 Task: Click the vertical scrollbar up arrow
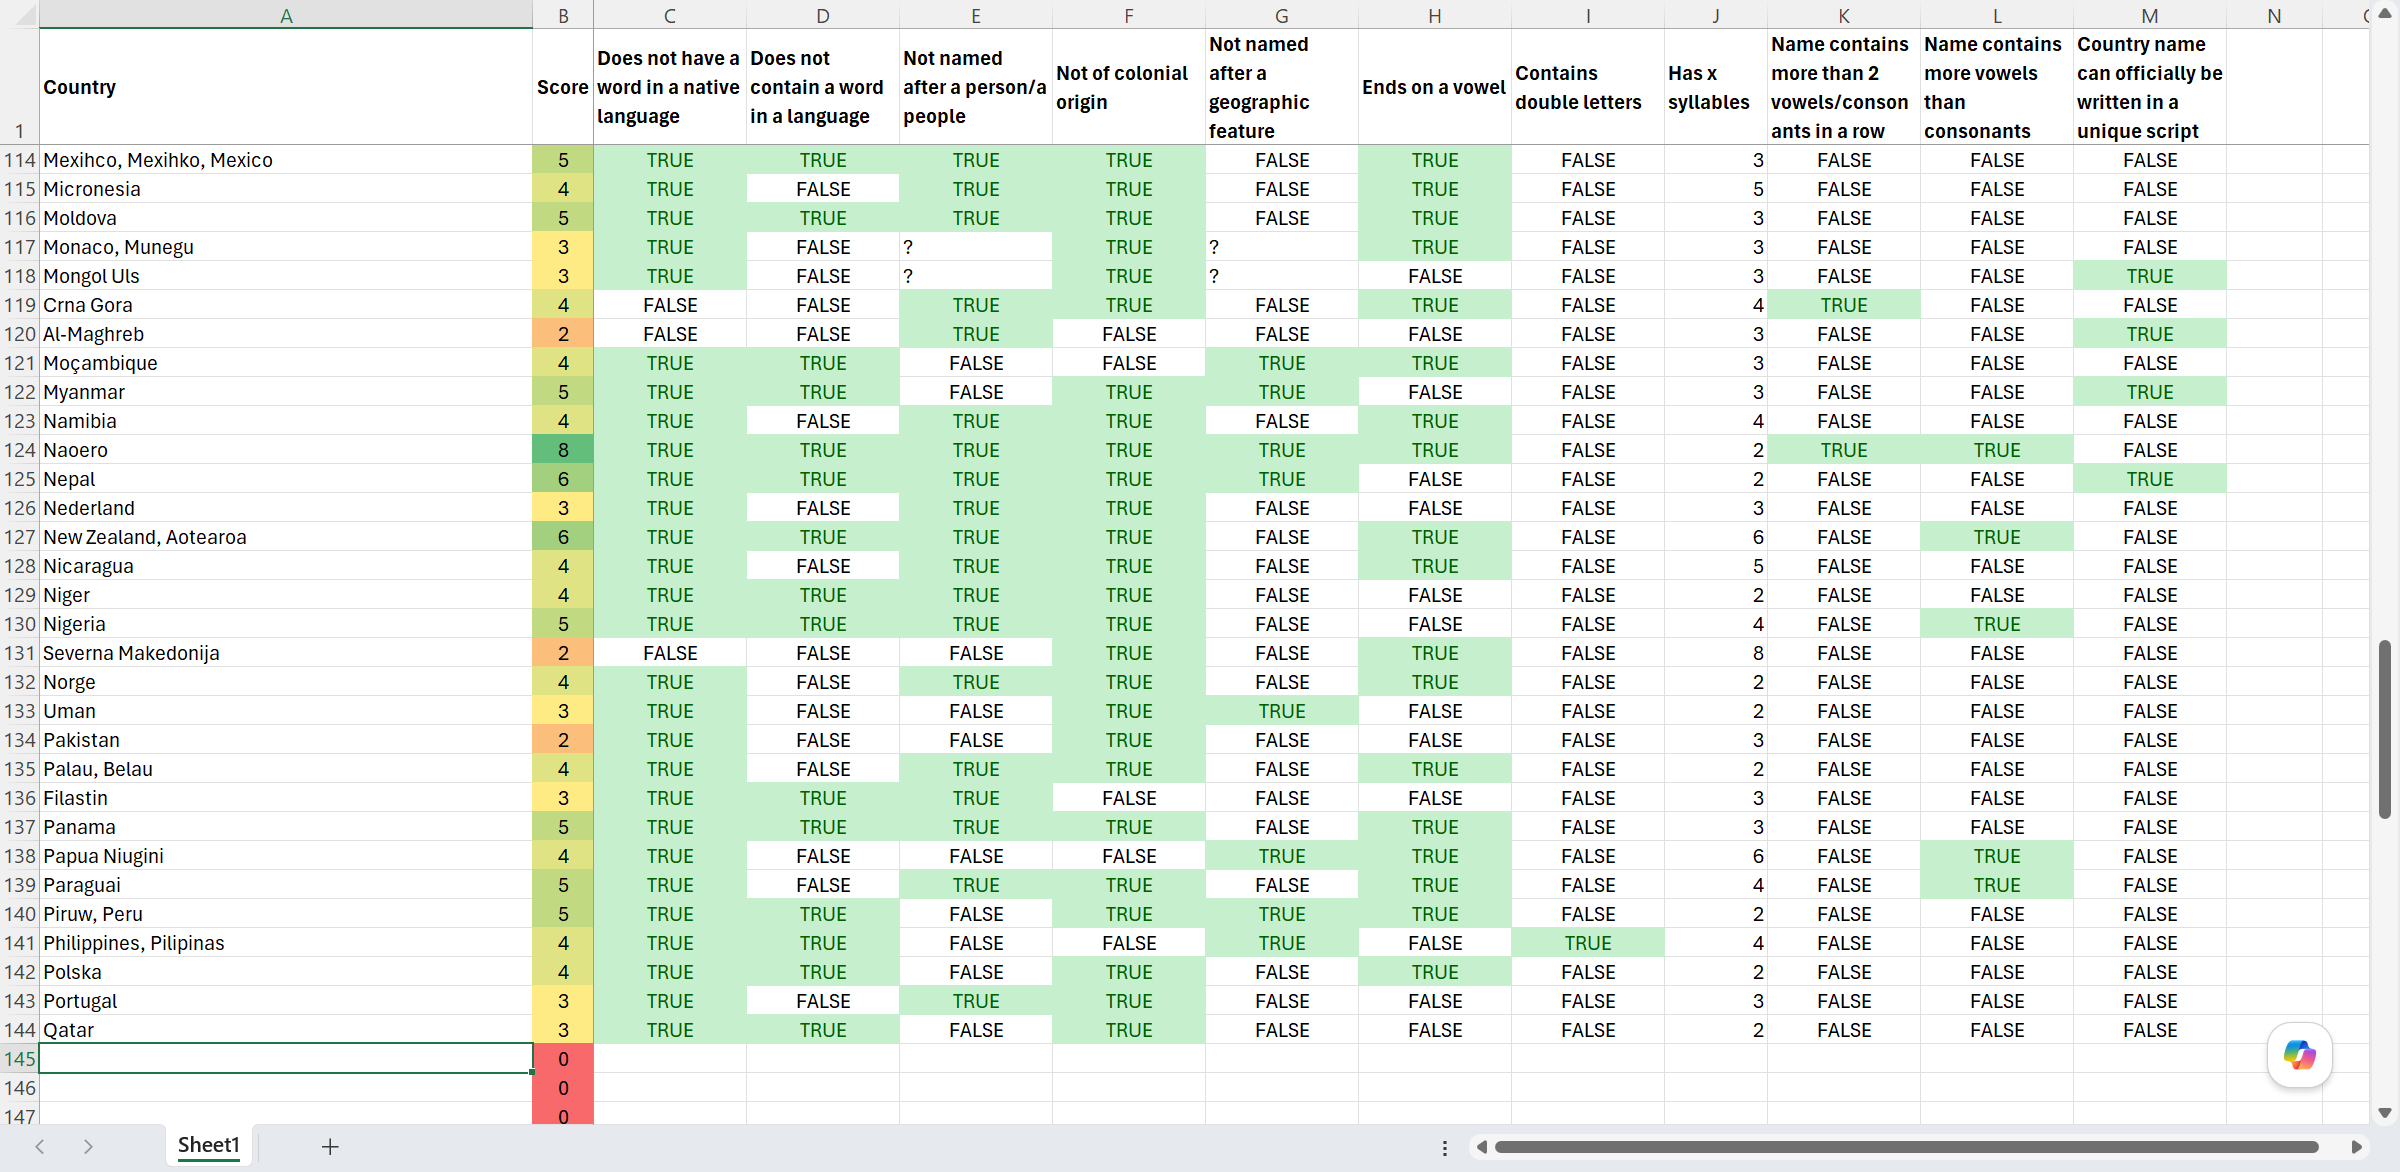pos(2385,14)
